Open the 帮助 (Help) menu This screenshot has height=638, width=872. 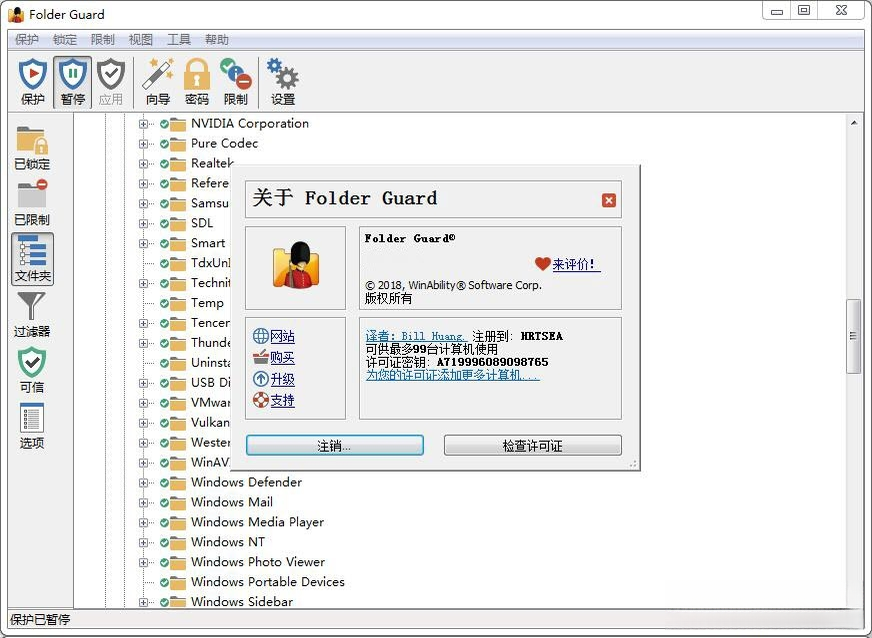pos(216,39)
